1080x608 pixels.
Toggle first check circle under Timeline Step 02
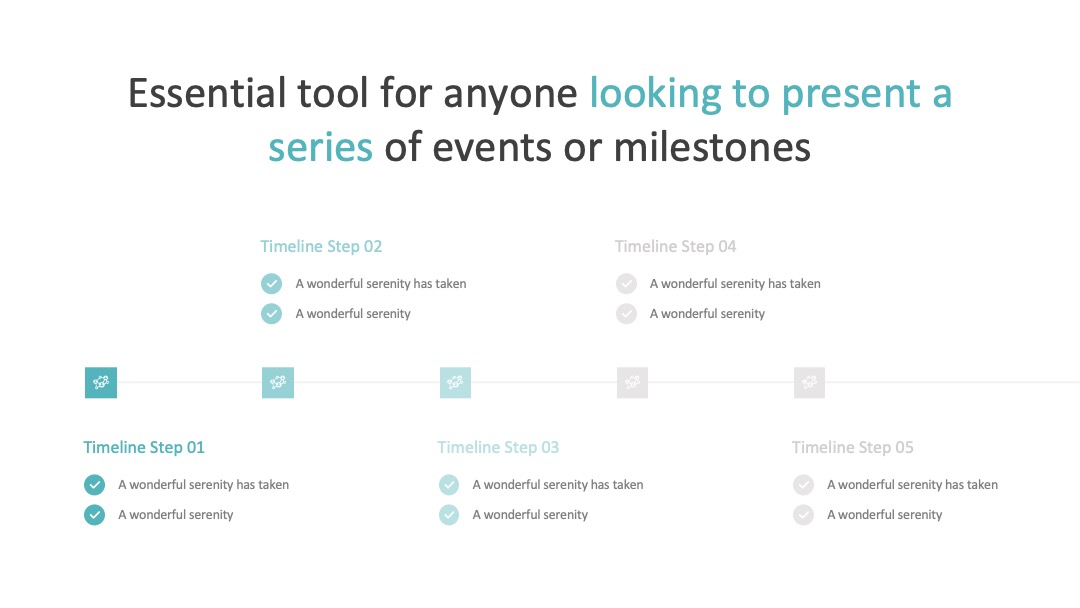coord(271,284)
